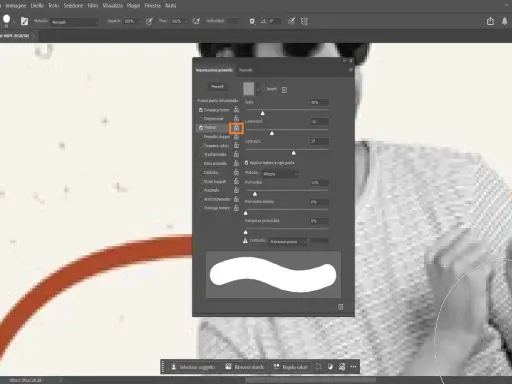Click lock icon beside Disturbo

236,172
